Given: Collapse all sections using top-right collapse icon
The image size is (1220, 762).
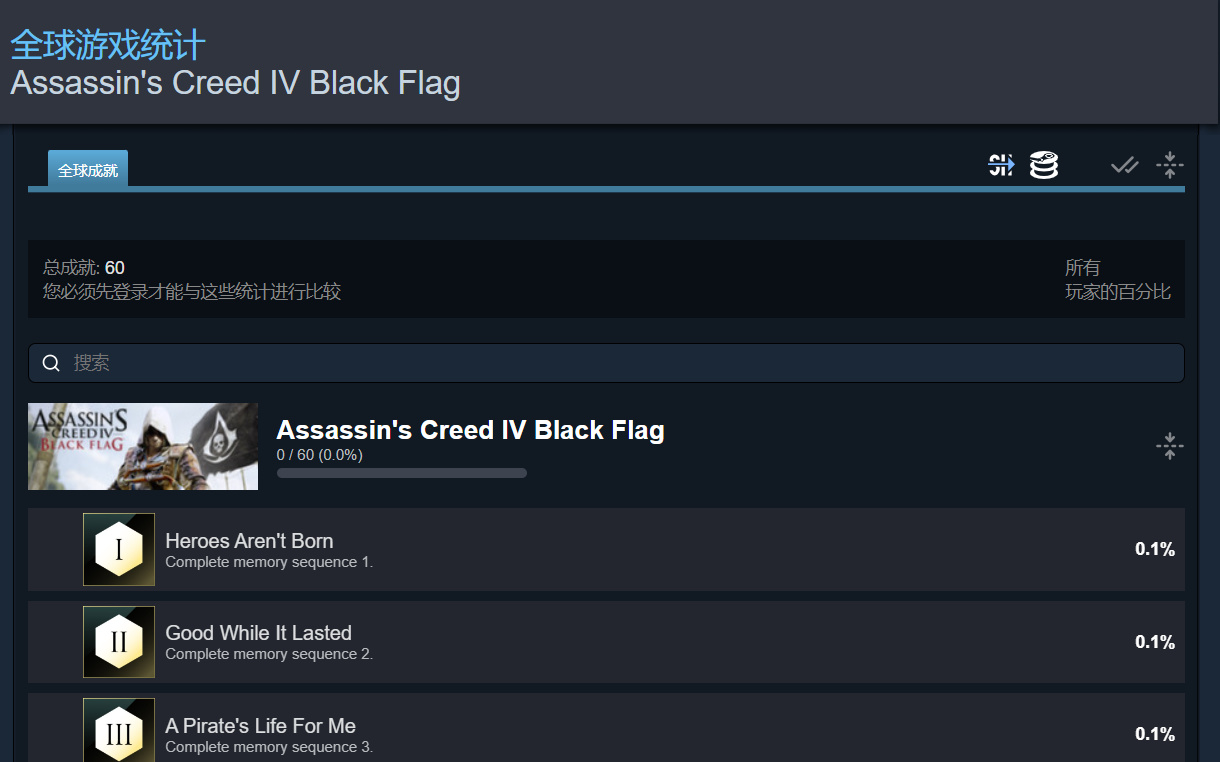Looking at the screenshot, I should 1169,165.
